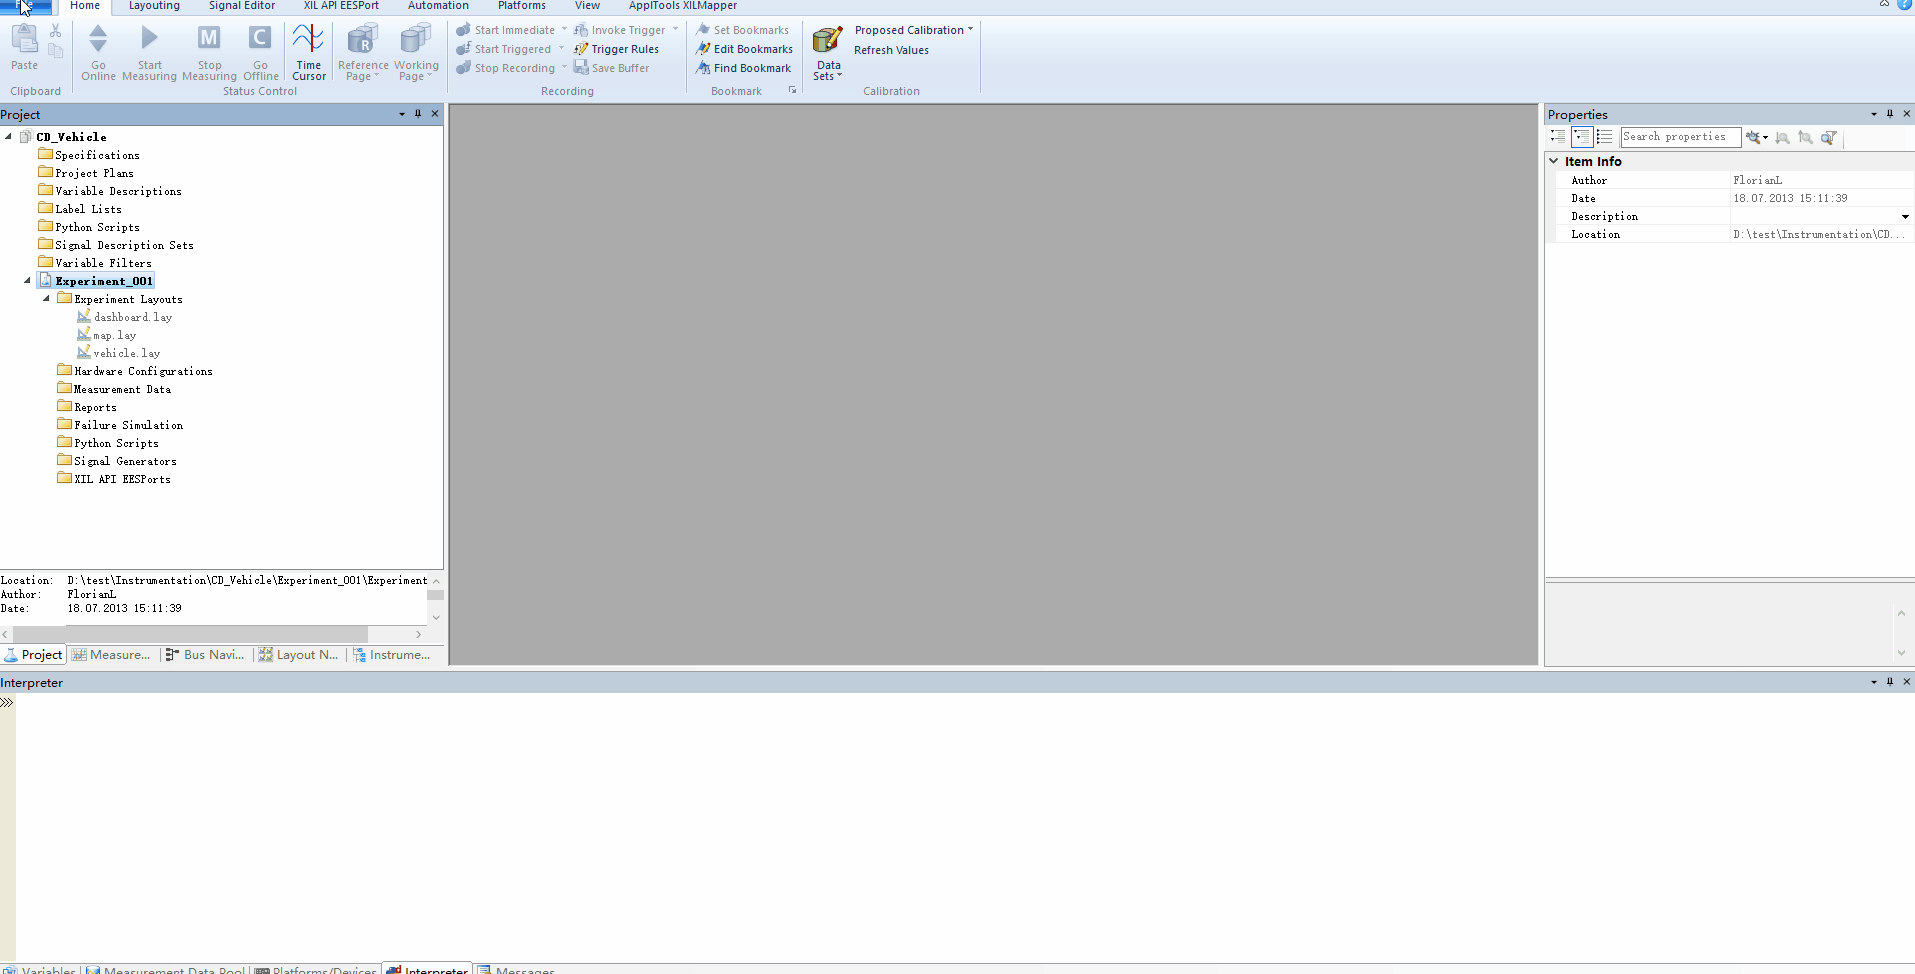1915x974 pixels.
Task: Collapse Experiment_001 tree node
Action: pyautogui.click(x=28, y=281)
